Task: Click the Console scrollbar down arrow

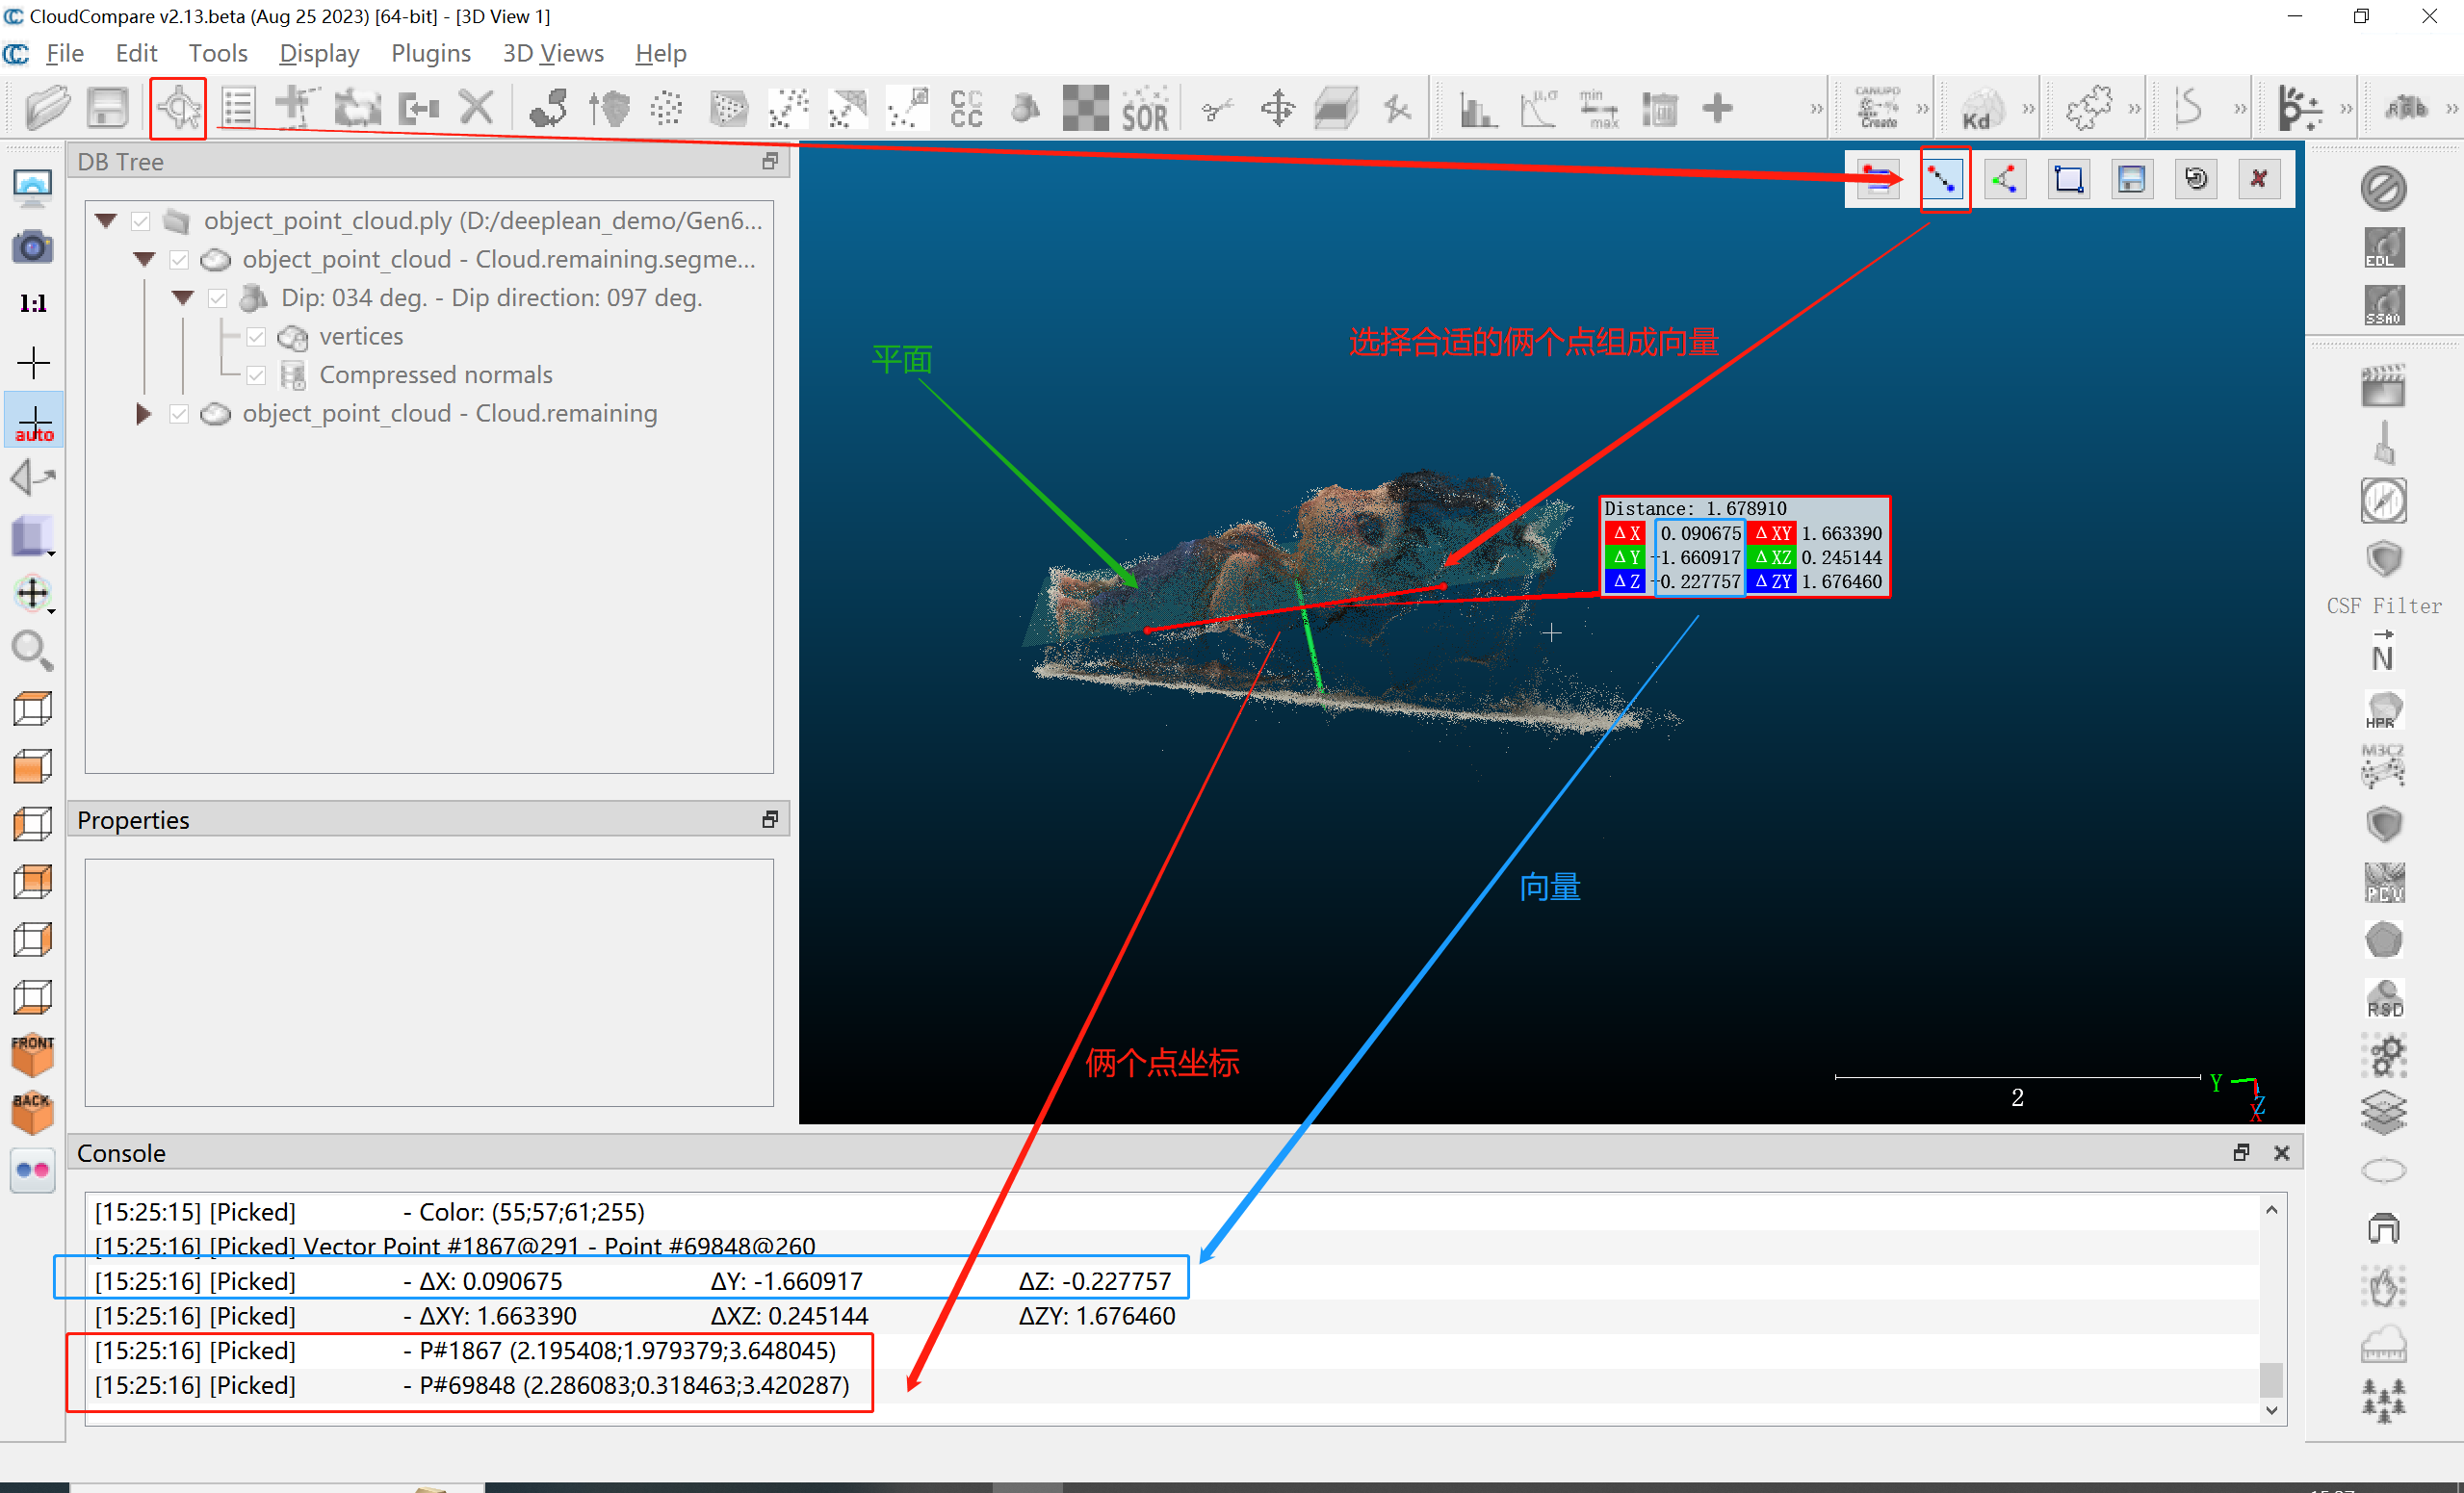Action: (2272, 1410)
